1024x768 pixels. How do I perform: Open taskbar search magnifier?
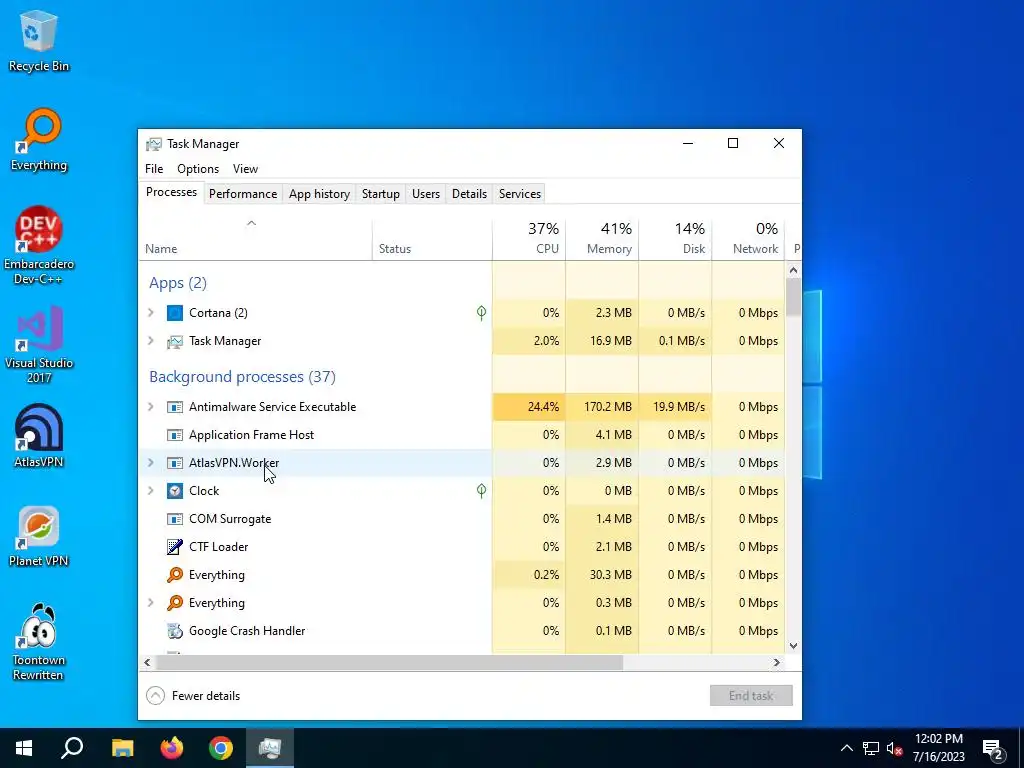(72, 748)
